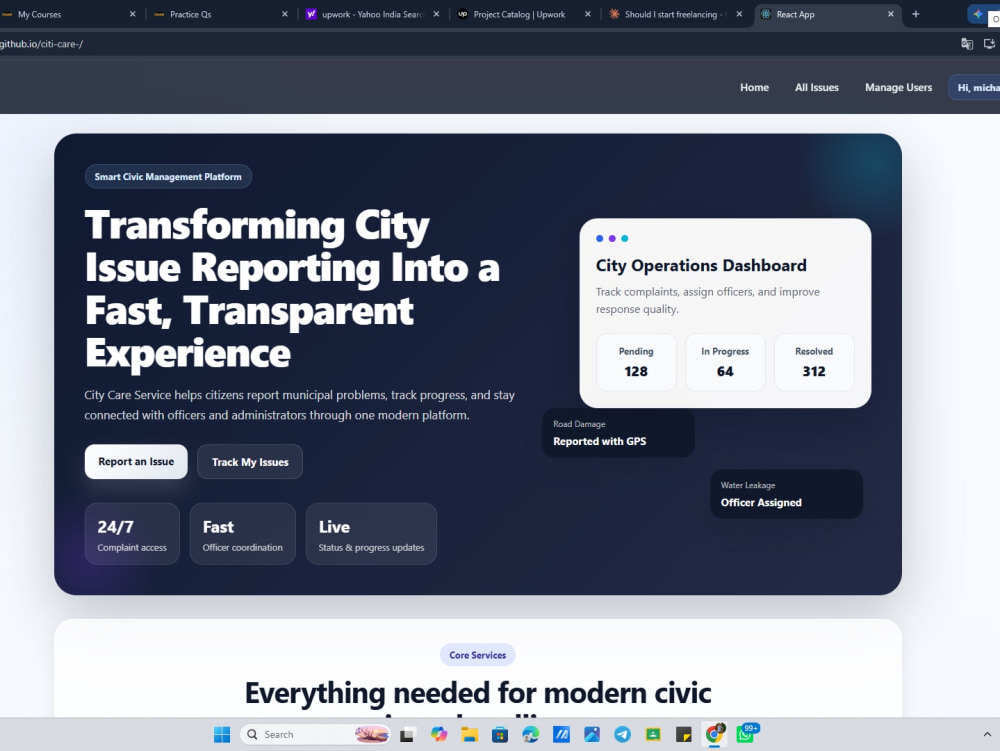Click the Water Leakage Officer Assigned card
The image size is (1000, 751).
786,494
